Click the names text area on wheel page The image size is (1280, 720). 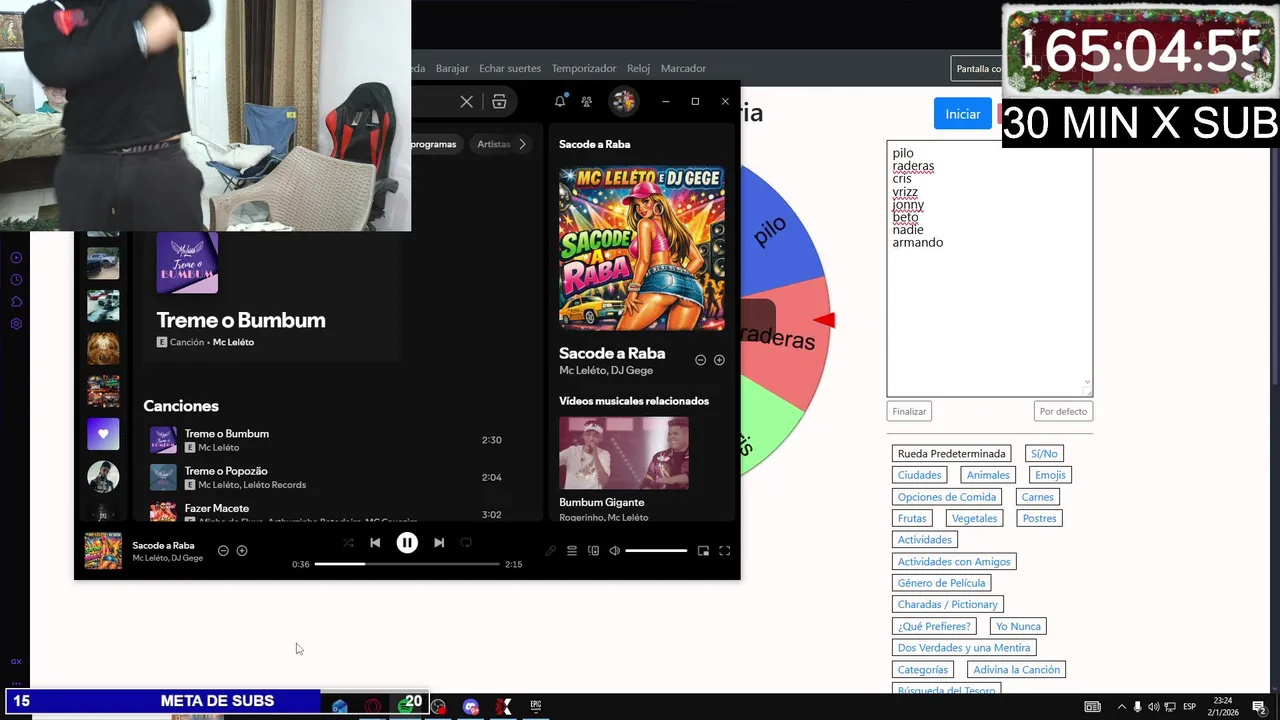[x=989, y=268]
